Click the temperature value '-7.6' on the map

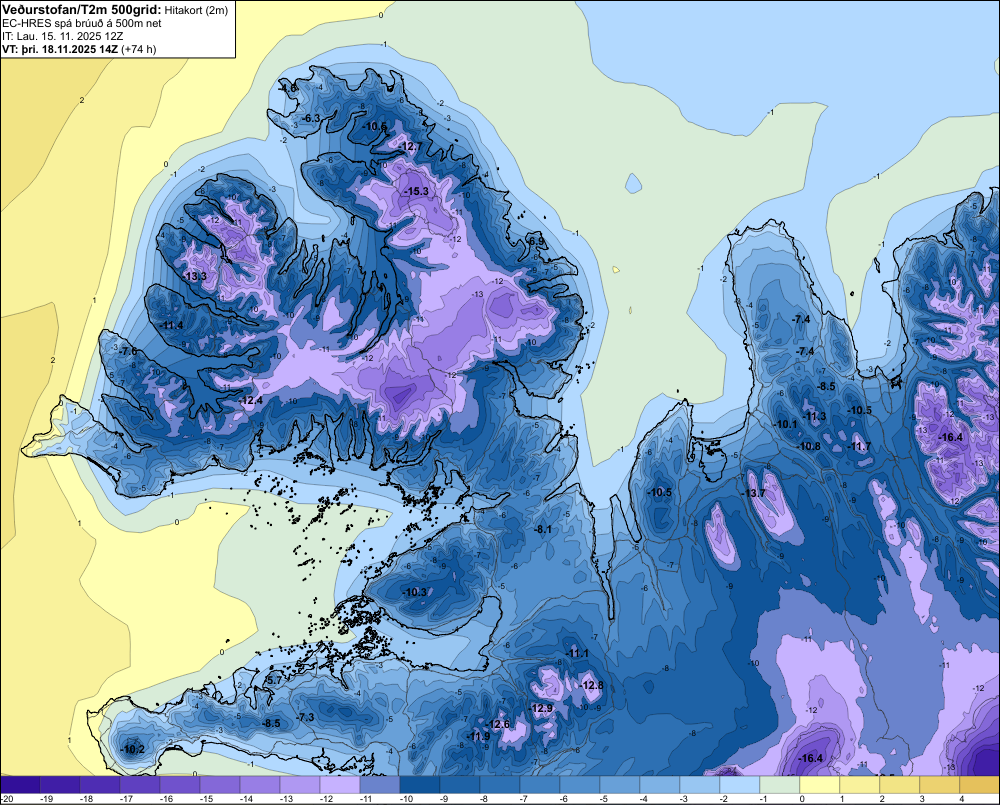[128, 351]
